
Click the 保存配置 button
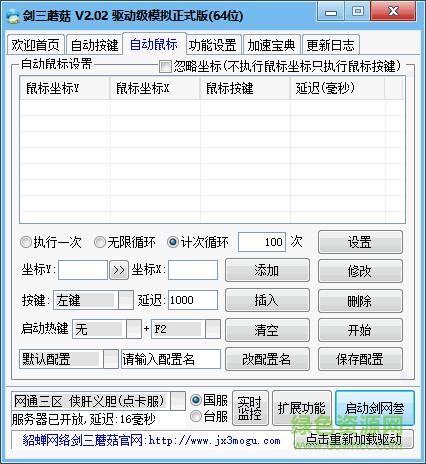point(360,359)
